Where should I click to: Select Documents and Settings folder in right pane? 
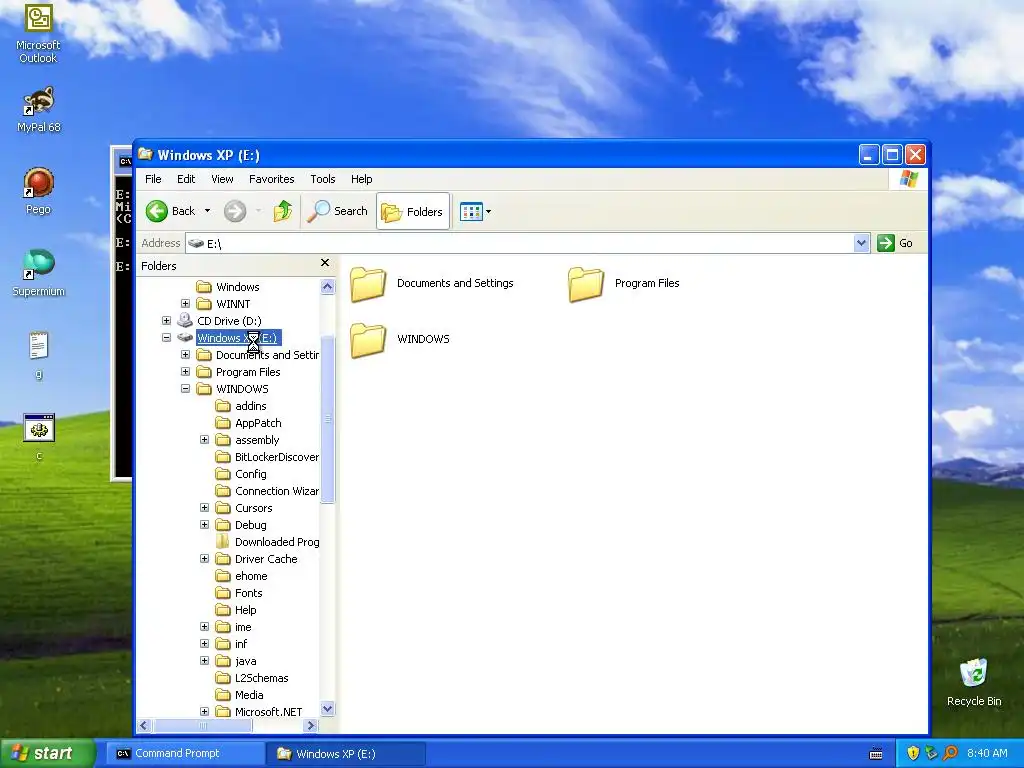click(x=432, y=284)
